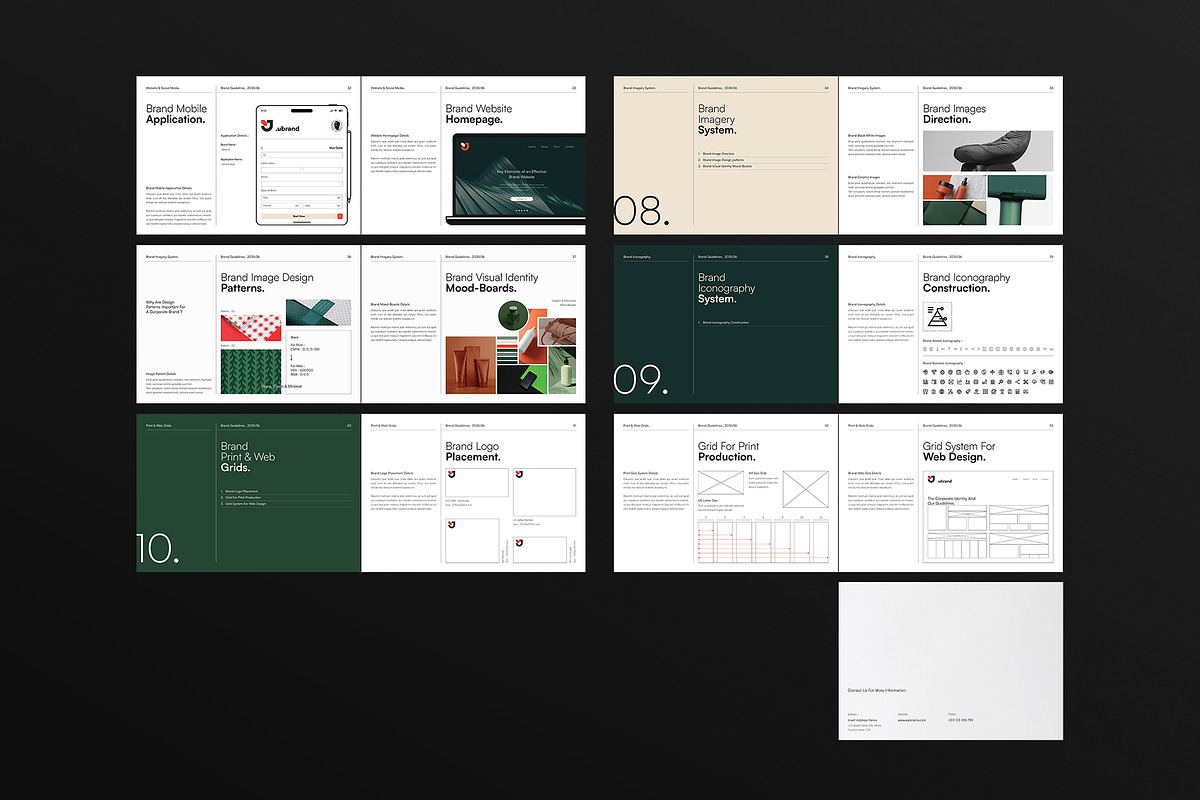
Task: Click the large '08.' number
Action: click(641, 211)
